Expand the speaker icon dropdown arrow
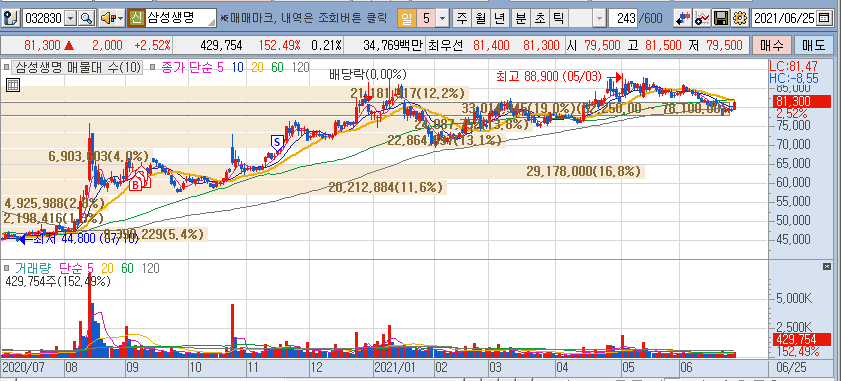 point(121,19)
